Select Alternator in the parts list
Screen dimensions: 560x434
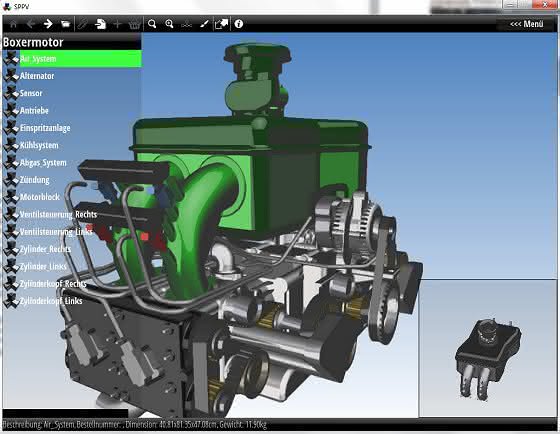tap(37, 76)
